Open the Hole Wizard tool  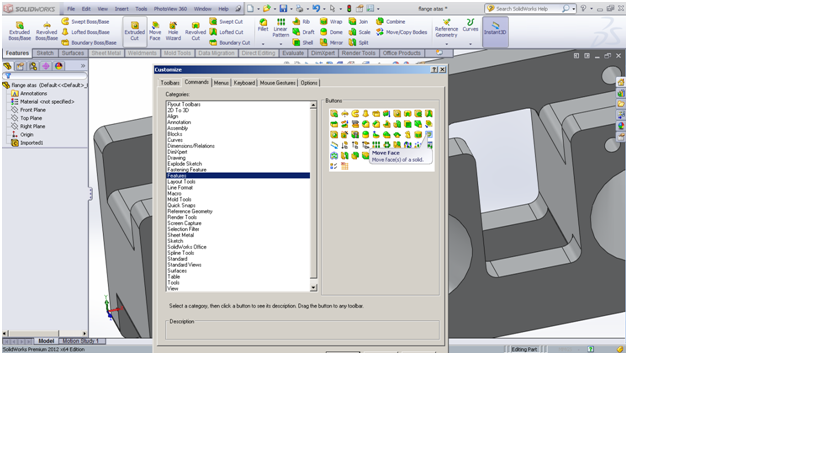173,30
